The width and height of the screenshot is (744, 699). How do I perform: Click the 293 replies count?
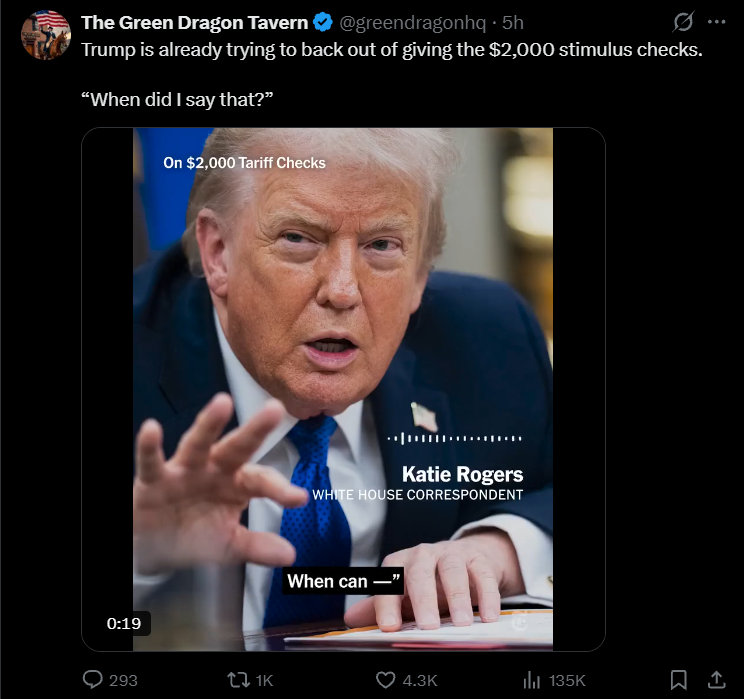123,680
